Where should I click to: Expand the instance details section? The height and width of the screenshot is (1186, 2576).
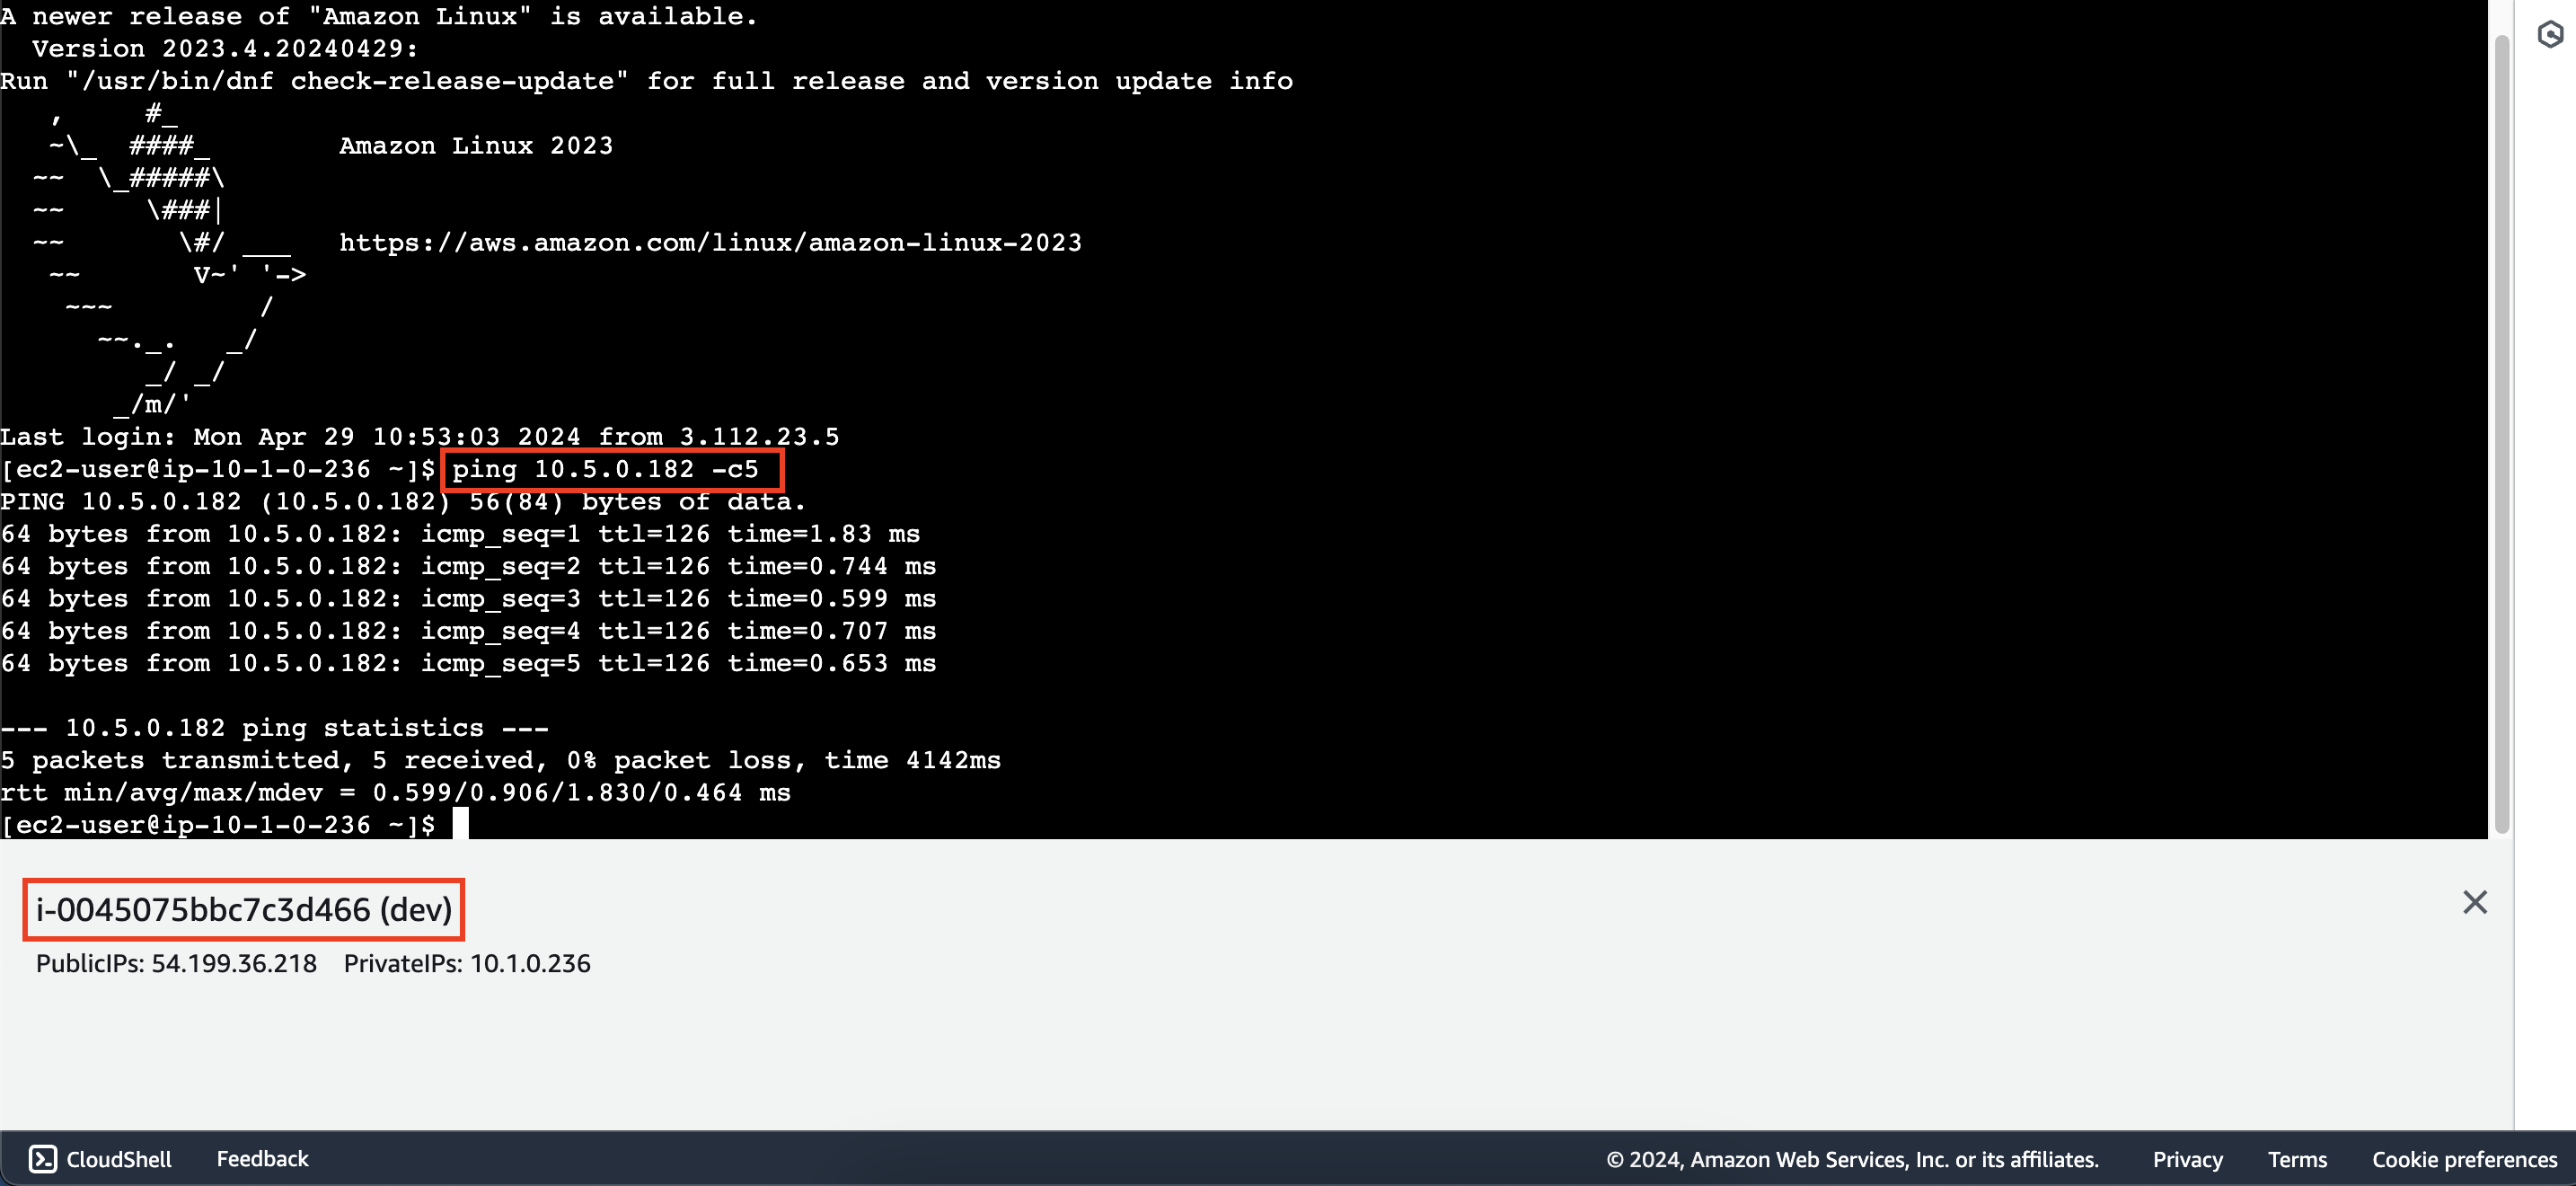[x=243, y=908]
